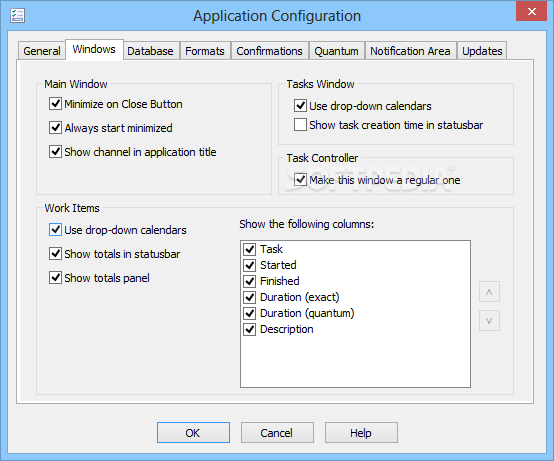Select the Description row text

click(x=287, y=329)
